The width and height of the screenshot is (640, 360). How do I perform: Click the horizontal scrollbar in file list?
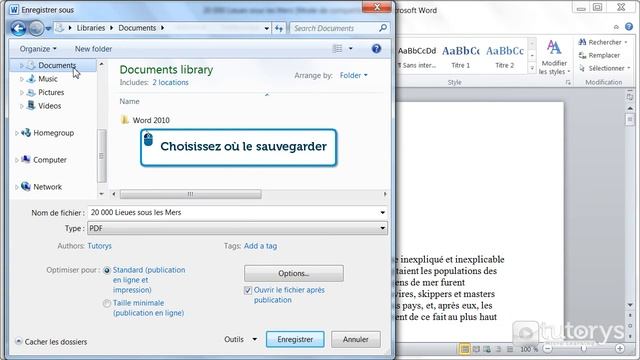(x=190, y=194)
